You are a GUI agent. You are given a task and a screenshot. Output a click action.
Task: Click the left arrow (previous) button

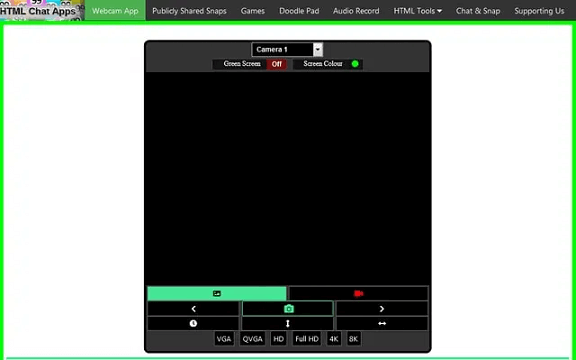193,309
